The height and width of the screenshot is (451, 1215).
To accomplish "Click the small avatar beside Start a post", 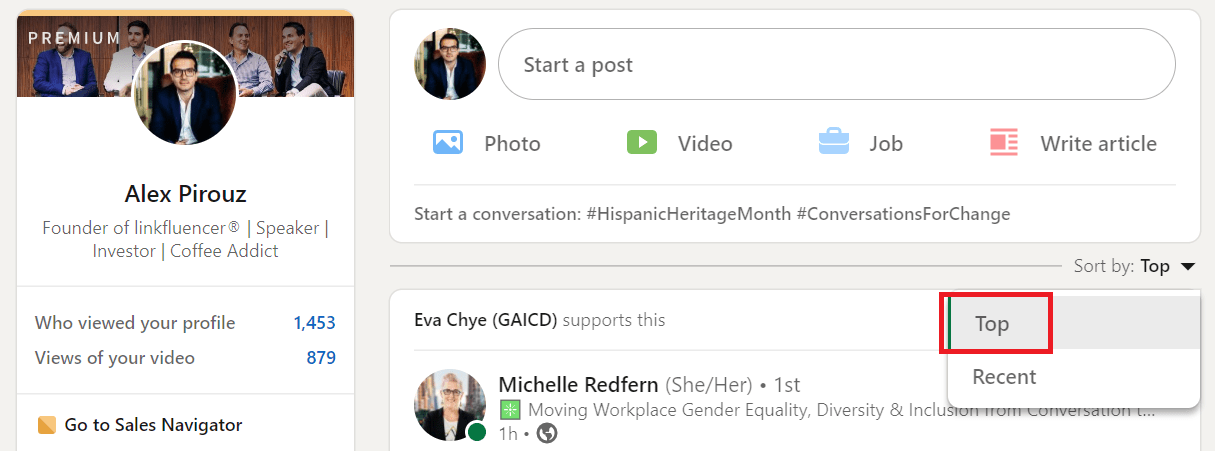I will tap(450, 64).
